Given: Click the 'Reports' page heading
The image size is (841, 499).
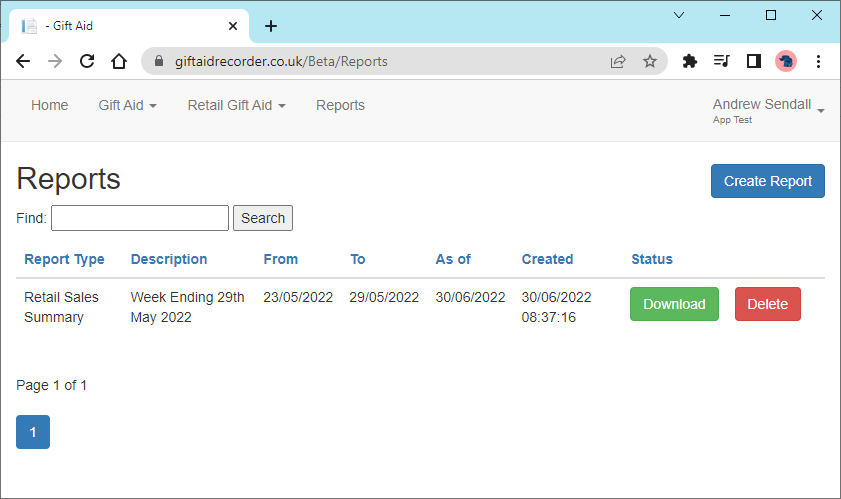Looking at the screenshot, I should (68, 179).
